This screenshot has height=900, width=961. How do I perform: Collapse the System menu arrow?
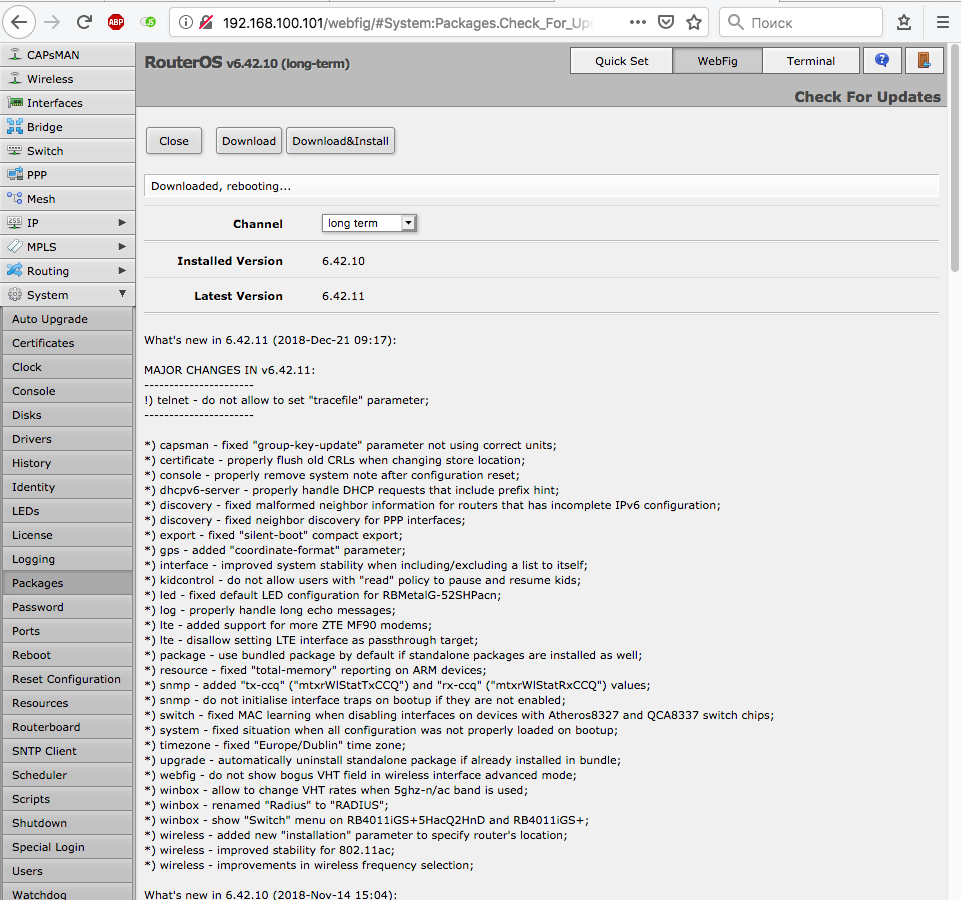pyautogui.click(x=122, y=294)
